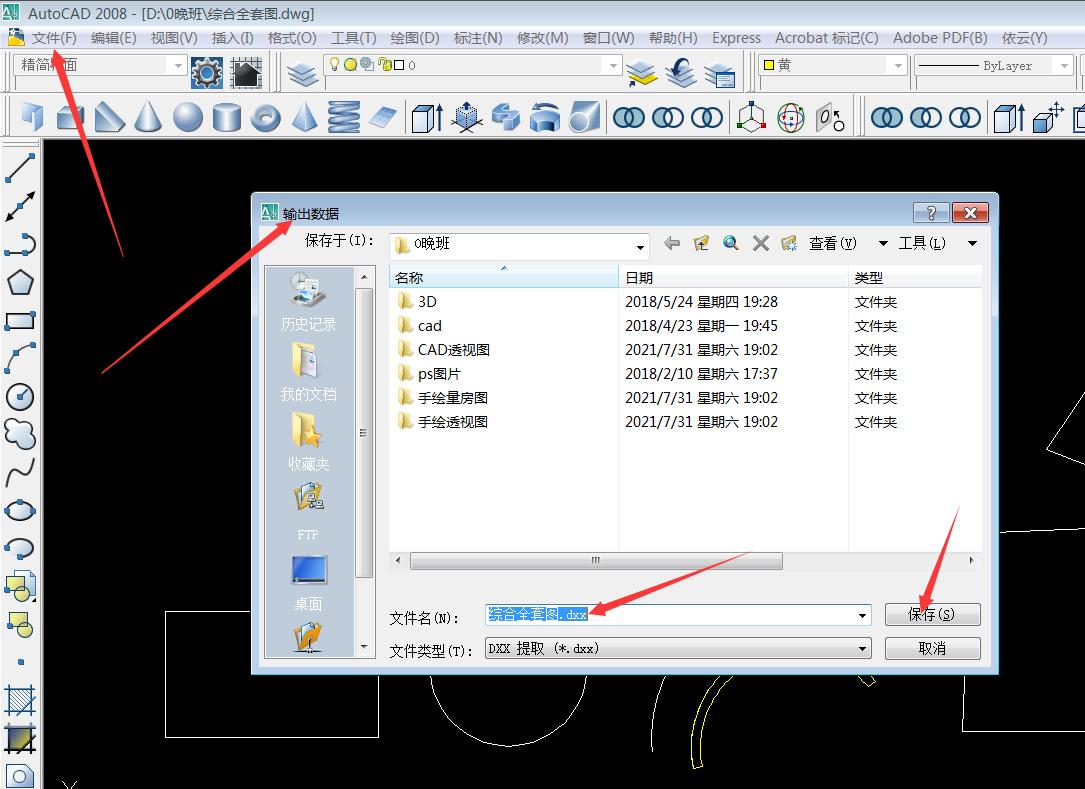Select the Circle drawing tool
Screen dimensions: 1085x789
click(20, 396)
